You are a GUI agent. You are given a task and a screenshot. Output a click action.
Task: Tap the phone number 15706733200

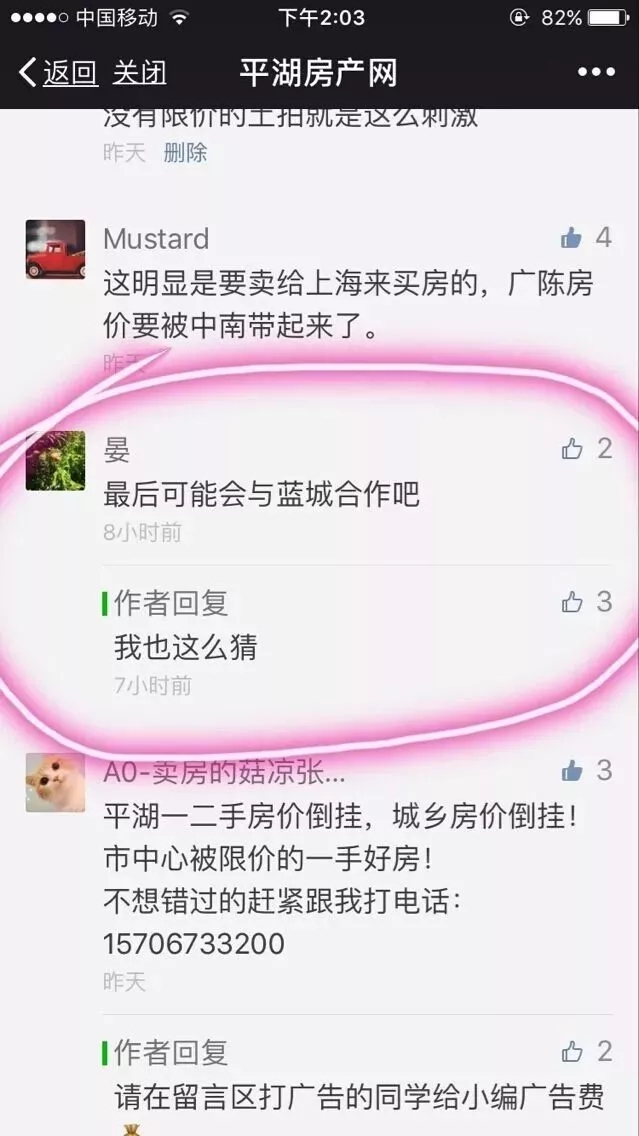click(193, 943)
